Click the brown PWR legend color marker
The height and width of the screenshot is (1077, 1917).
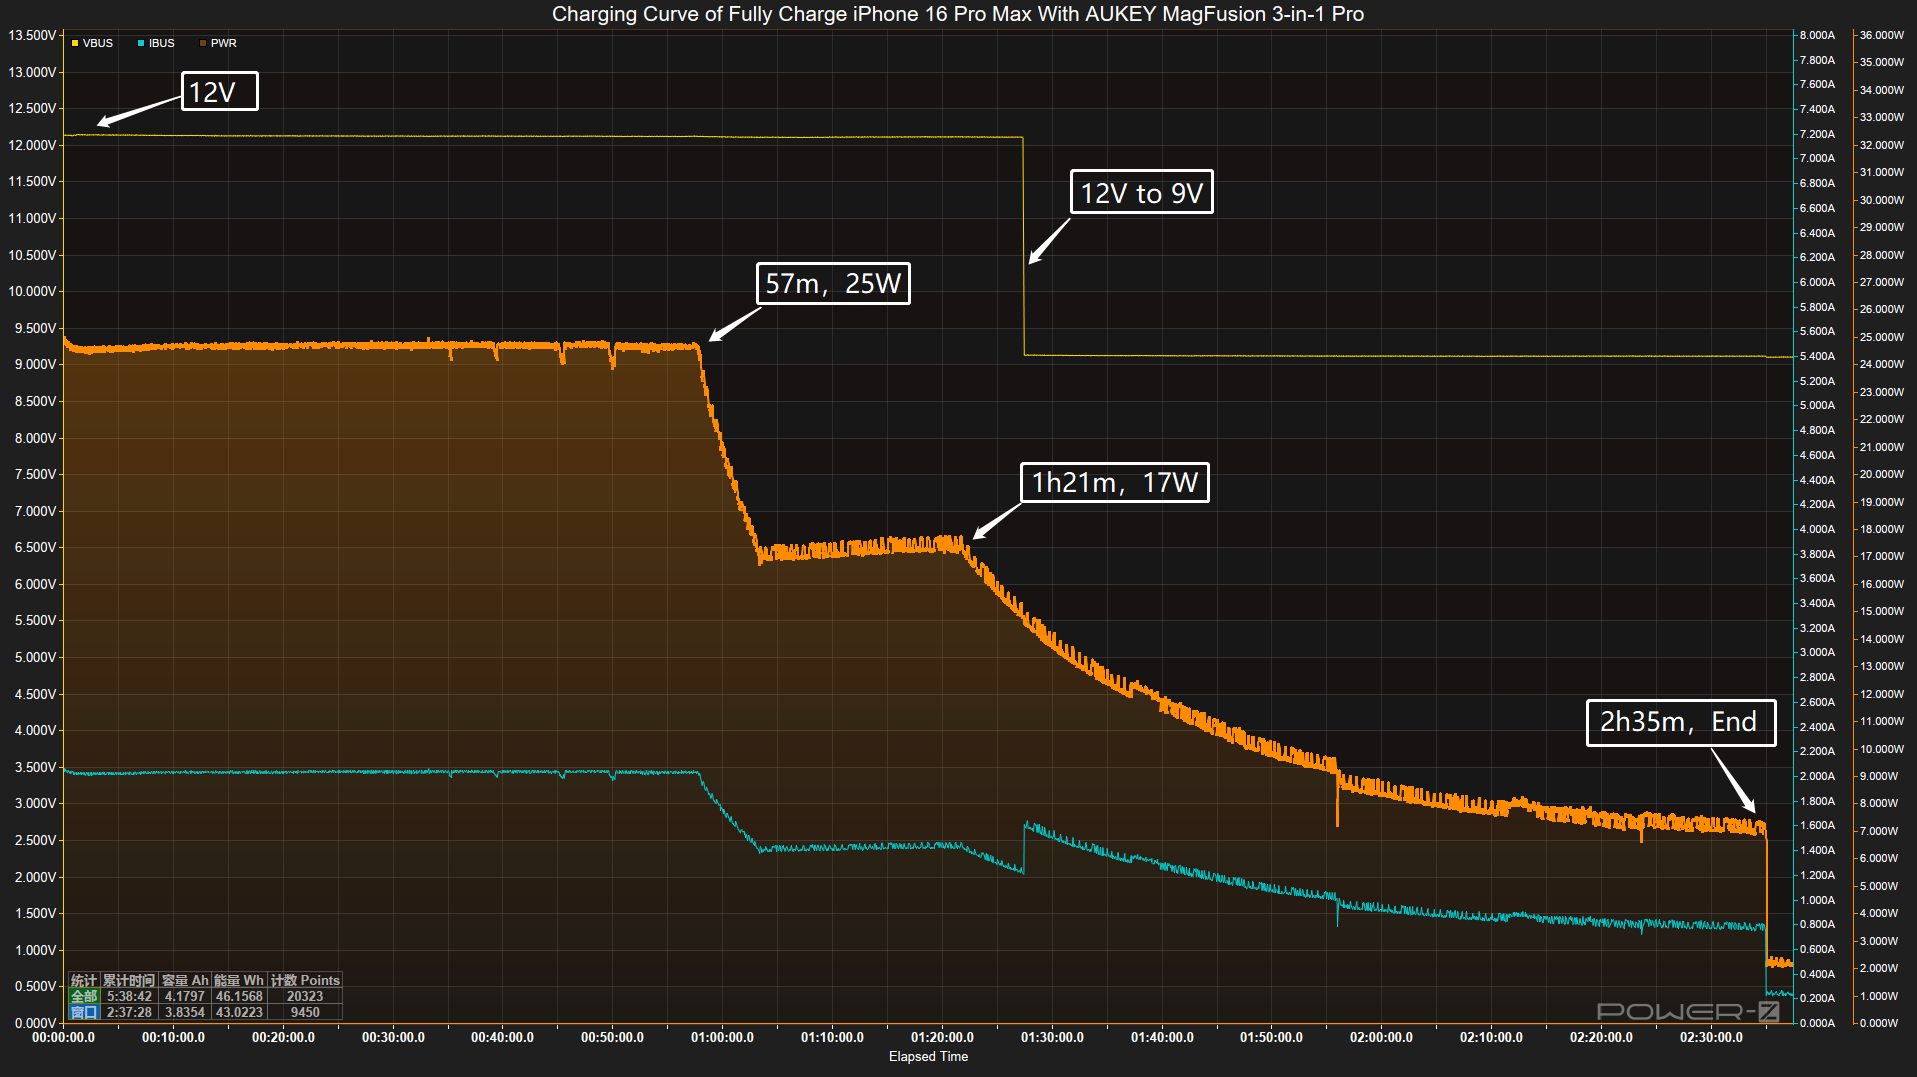pos(203,43)
